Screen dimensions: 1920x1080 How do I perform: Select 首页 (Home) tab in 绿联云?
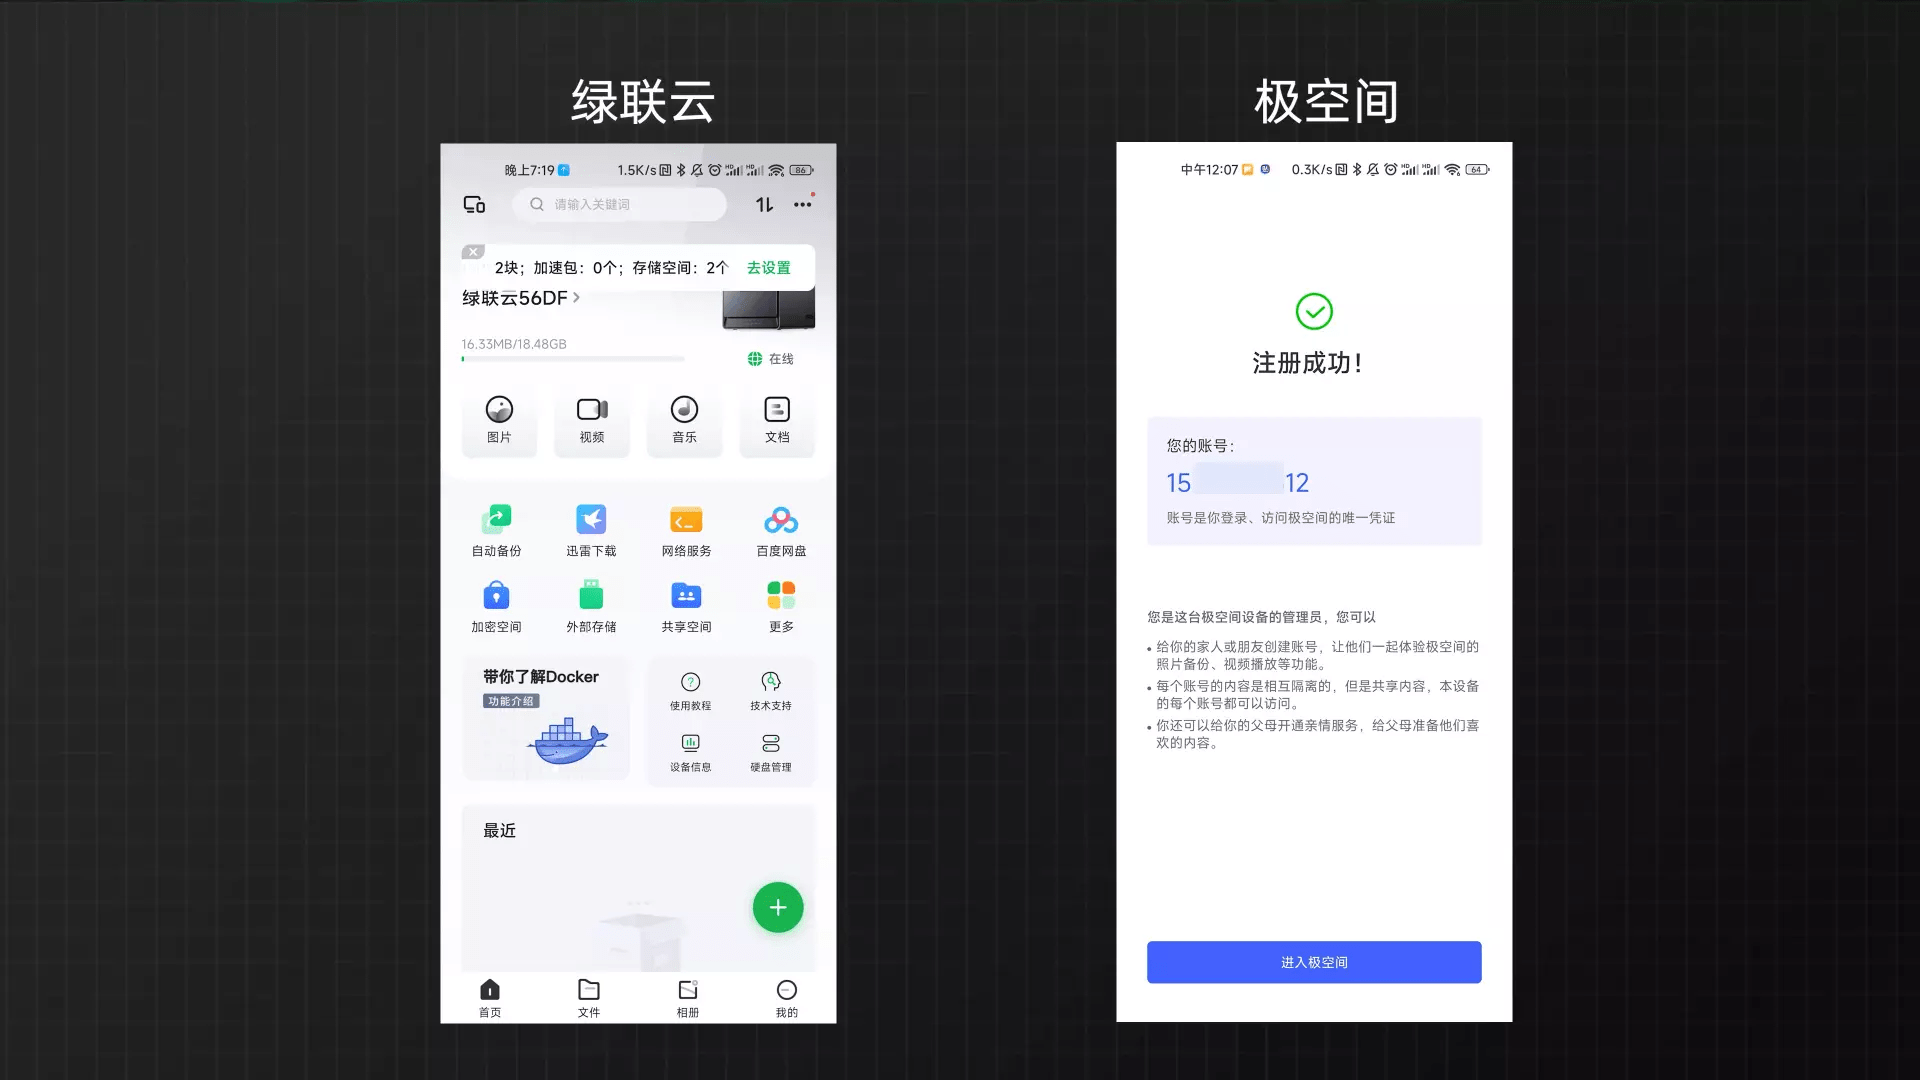tap(489, 997)
